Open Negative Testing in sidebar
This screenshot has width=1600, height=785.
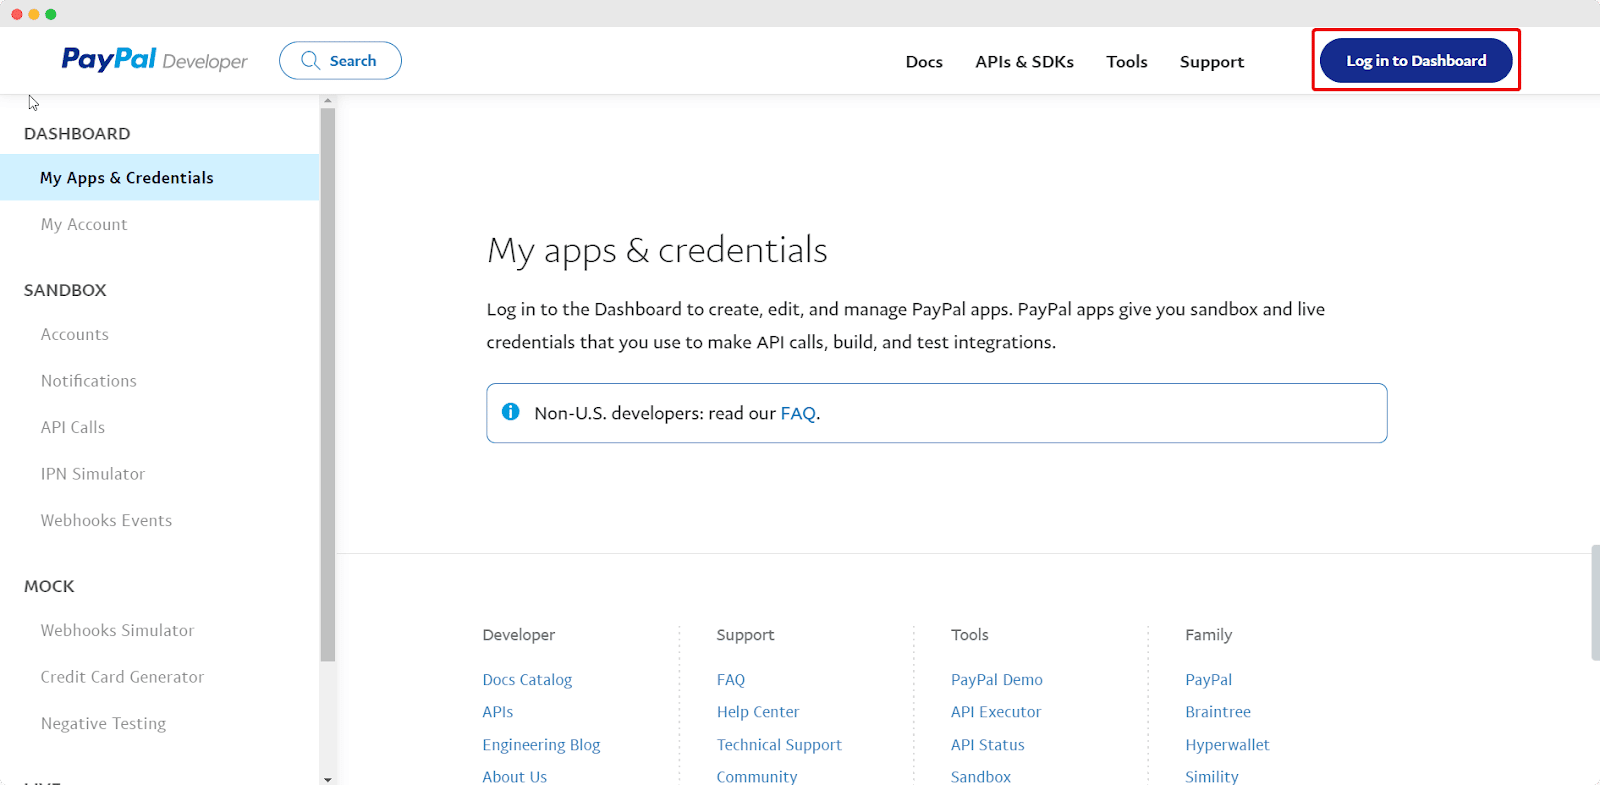click(x=103, y=723)
